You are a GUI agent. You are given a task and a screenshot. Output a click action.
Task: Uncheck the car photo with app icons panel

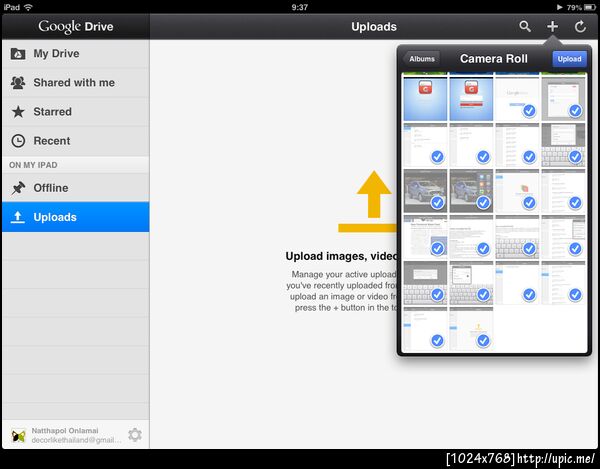point(471,191)
